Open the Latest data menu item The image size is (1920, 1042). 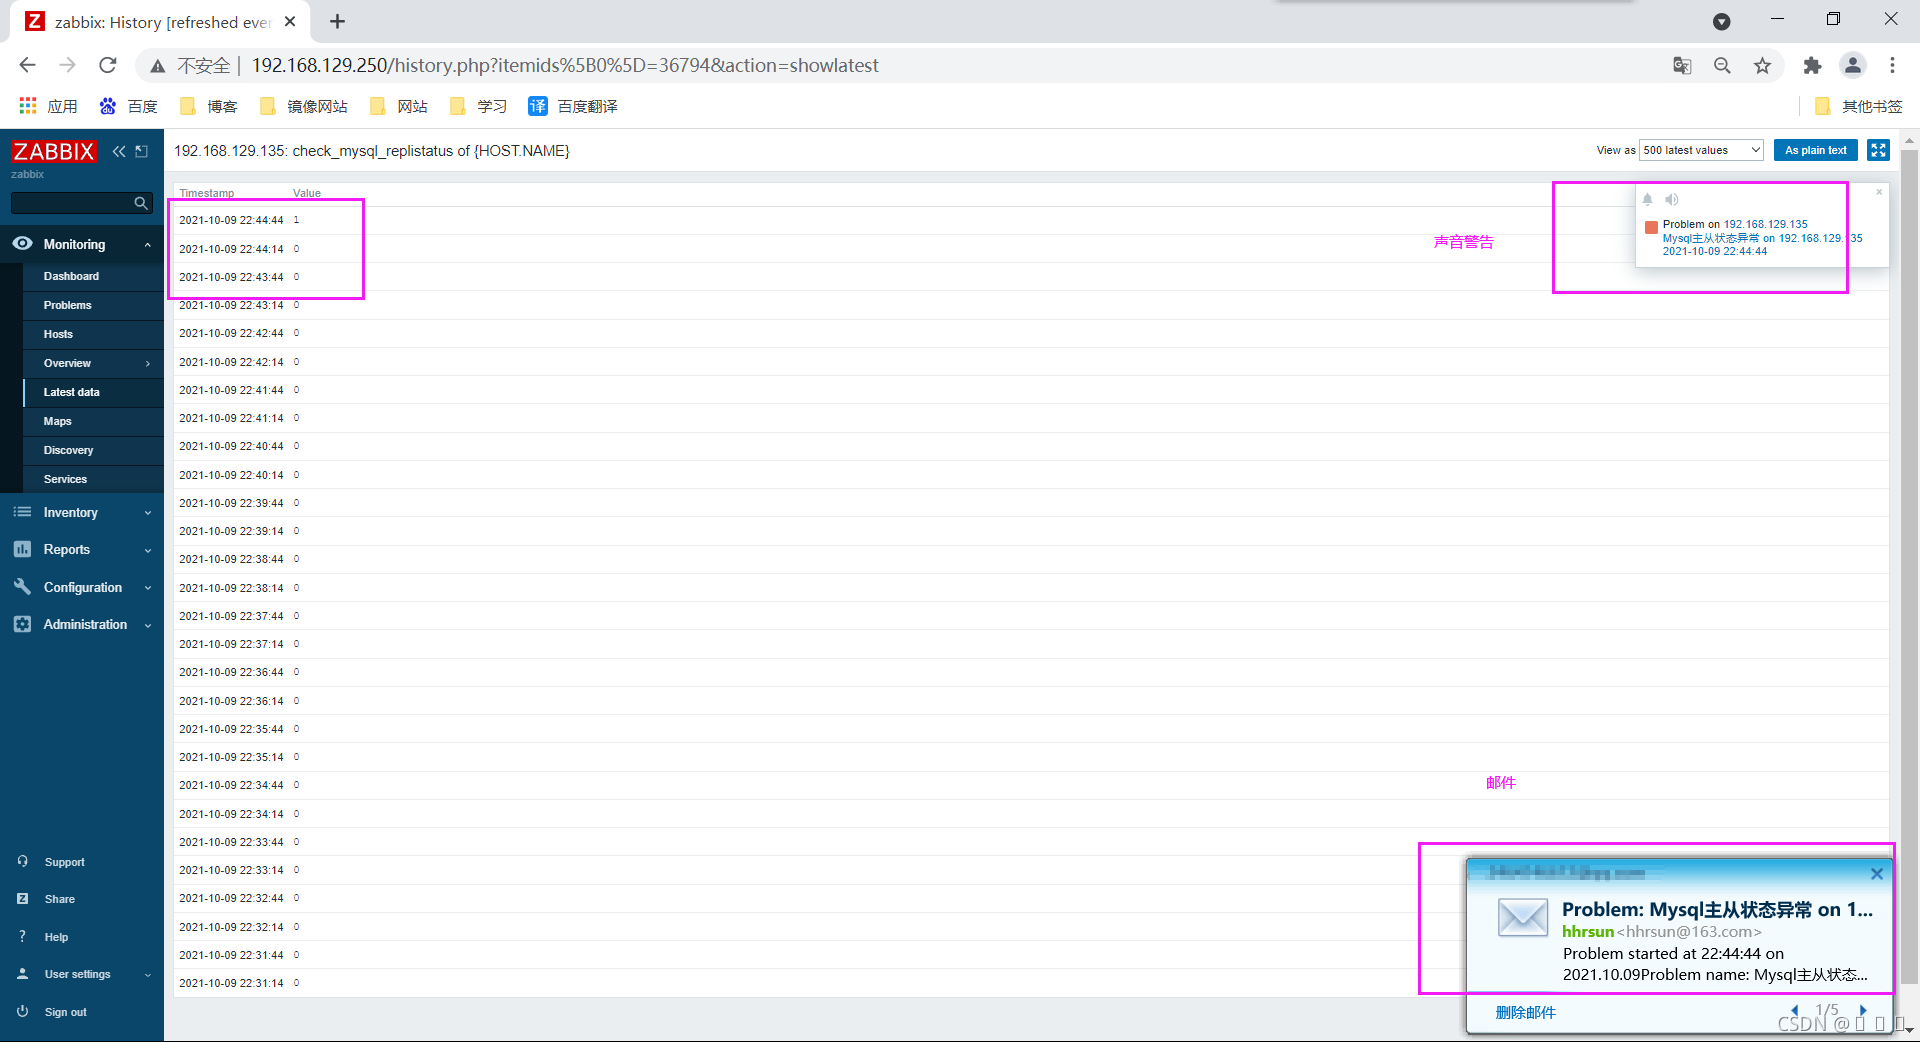(x=71, y=392)
